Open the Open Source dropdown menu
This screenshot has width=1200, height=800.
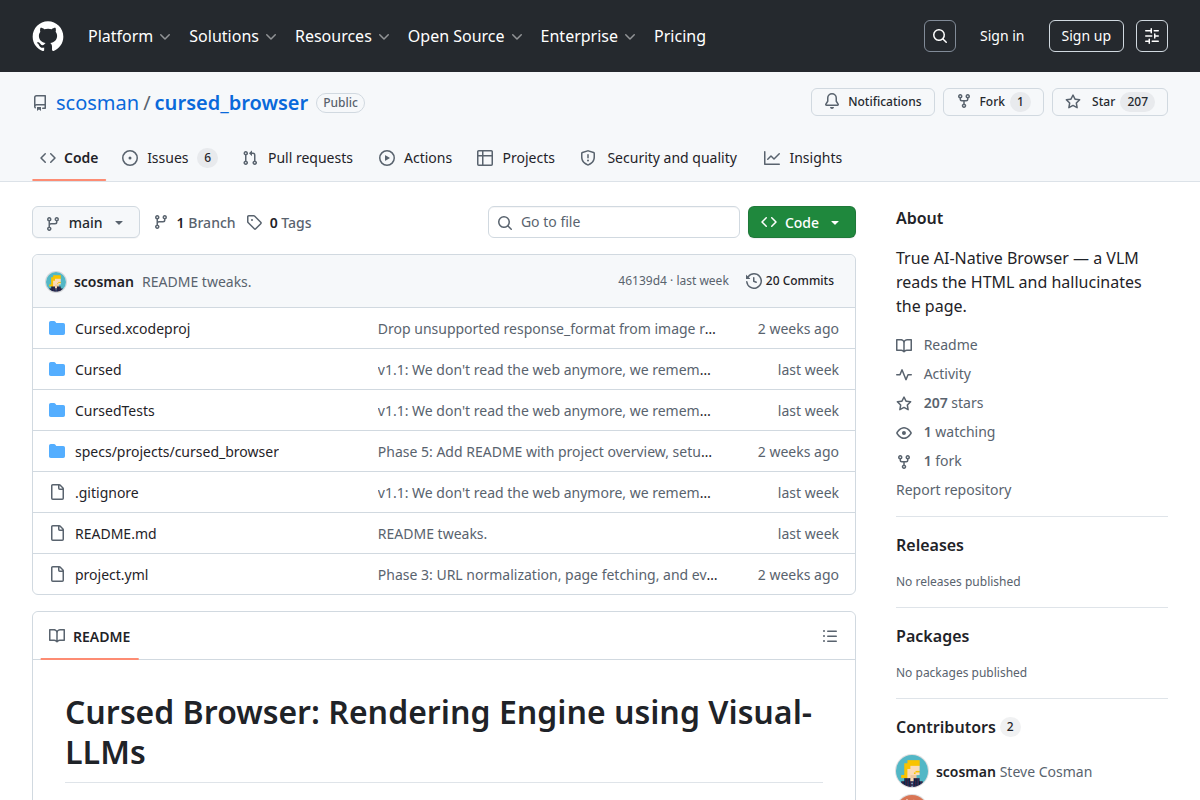(465, 36)
